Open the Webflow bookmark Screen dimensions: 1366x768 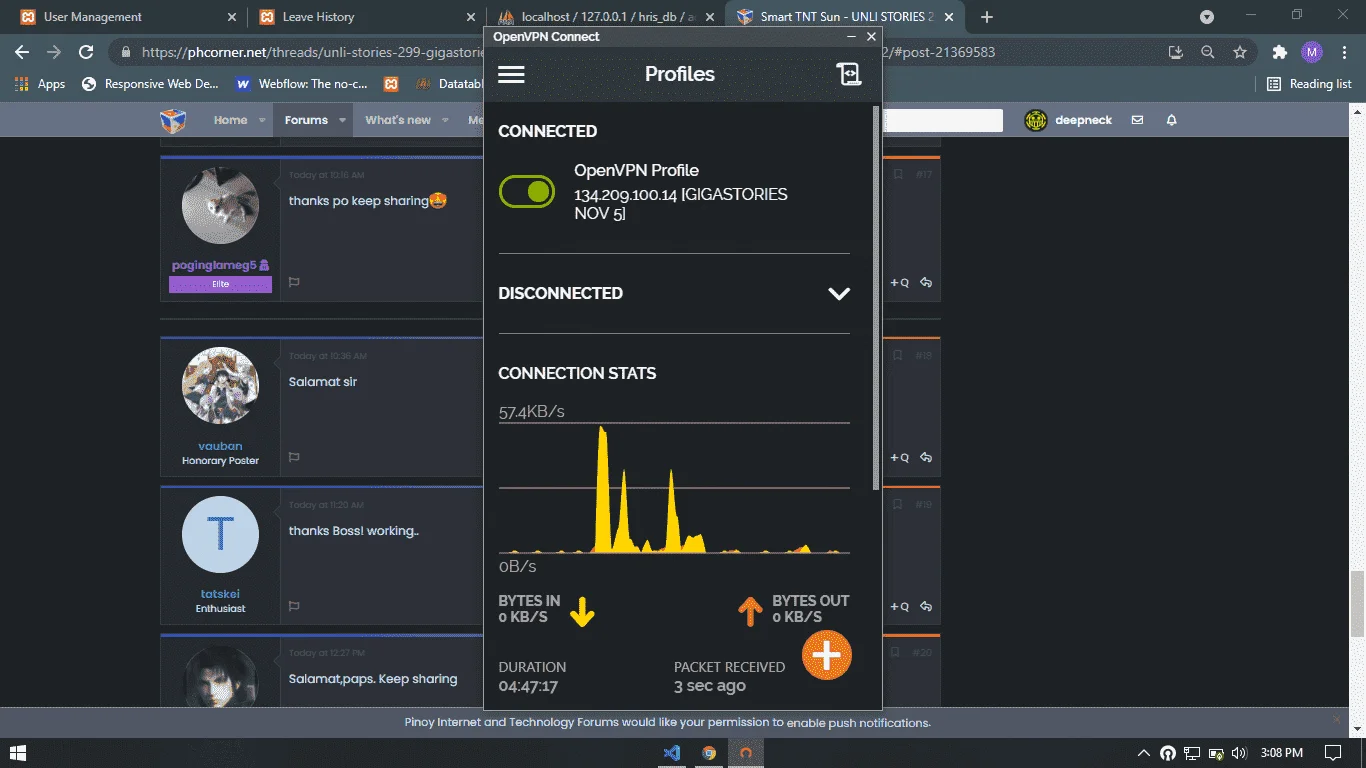[x=301, y=84]
